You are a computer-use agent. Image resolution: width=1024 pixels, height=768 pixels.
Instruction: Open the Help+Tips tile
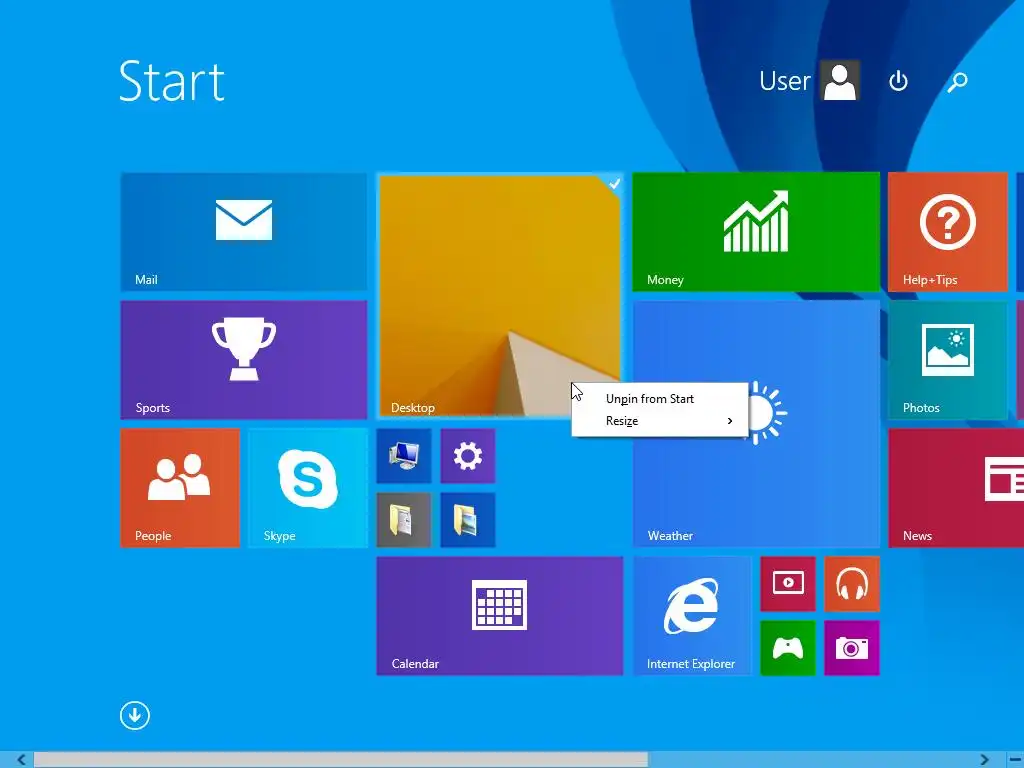[948, 231]
